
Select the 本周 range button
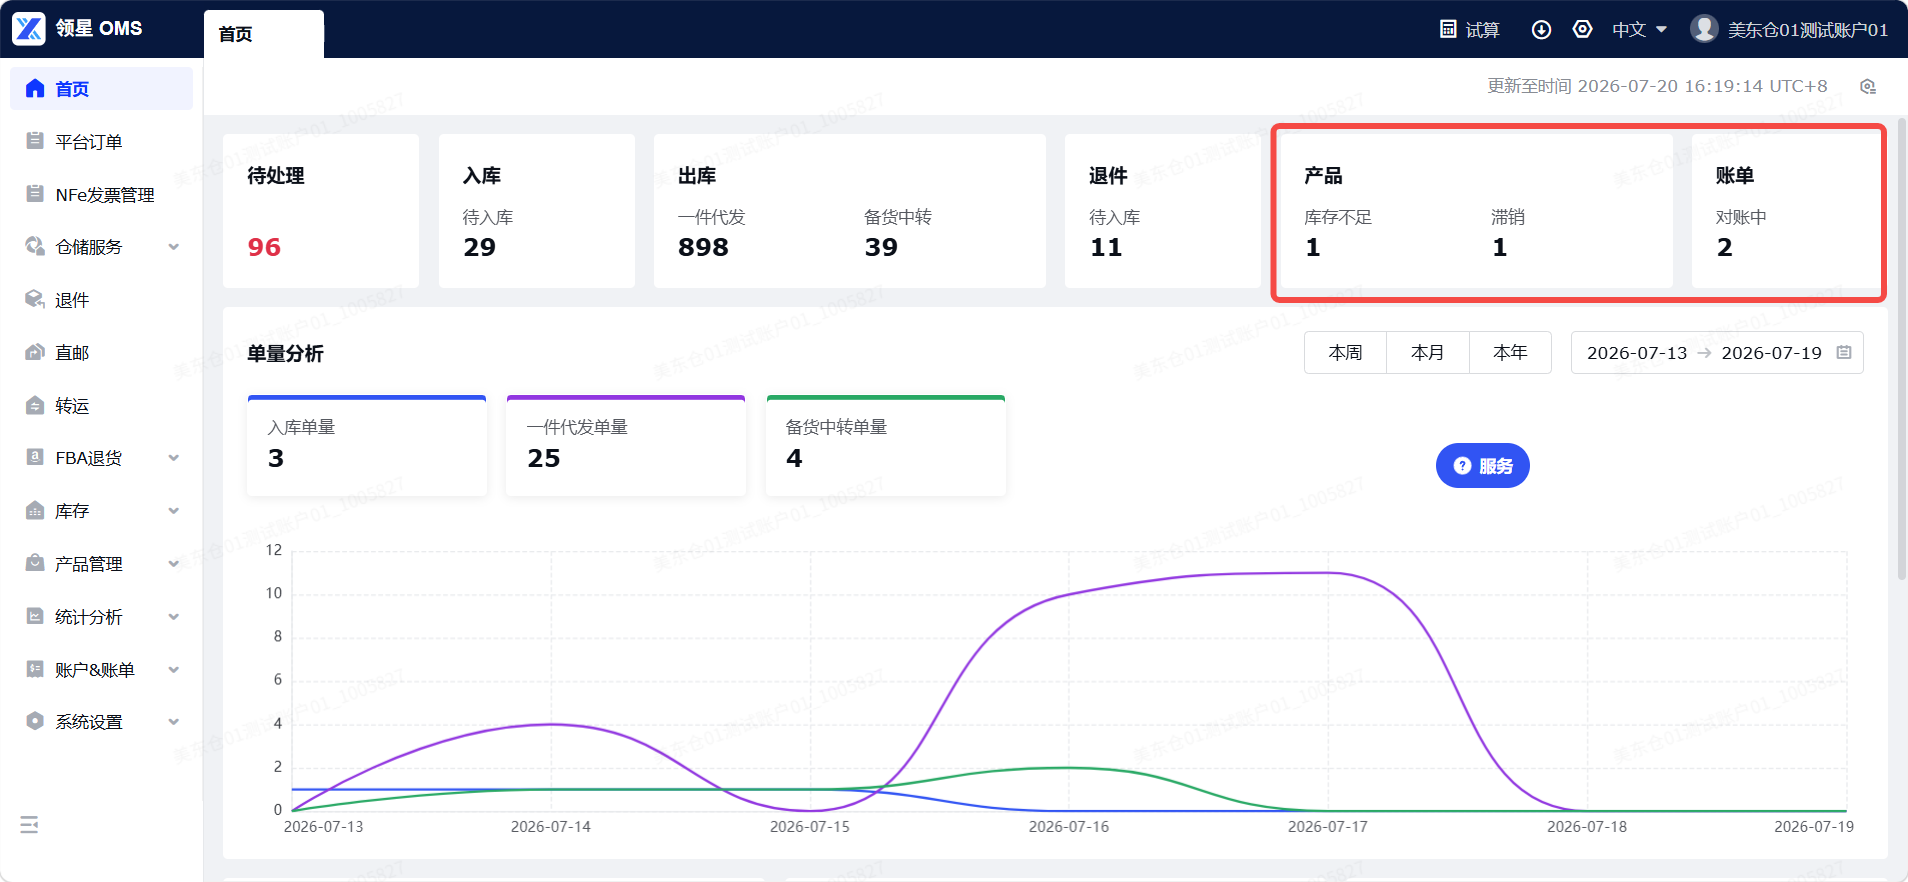point(1345,352)
